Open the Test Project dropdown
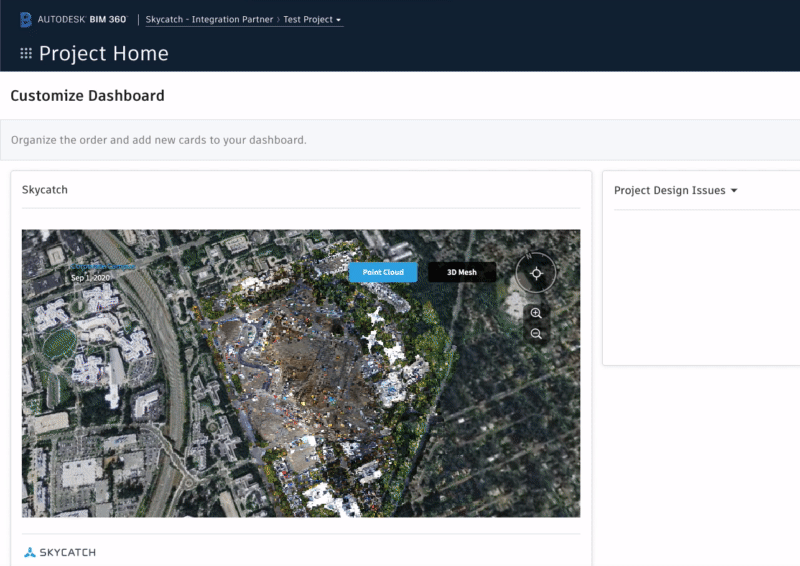This screenshot has height=566, width=800. coord(312,19)
